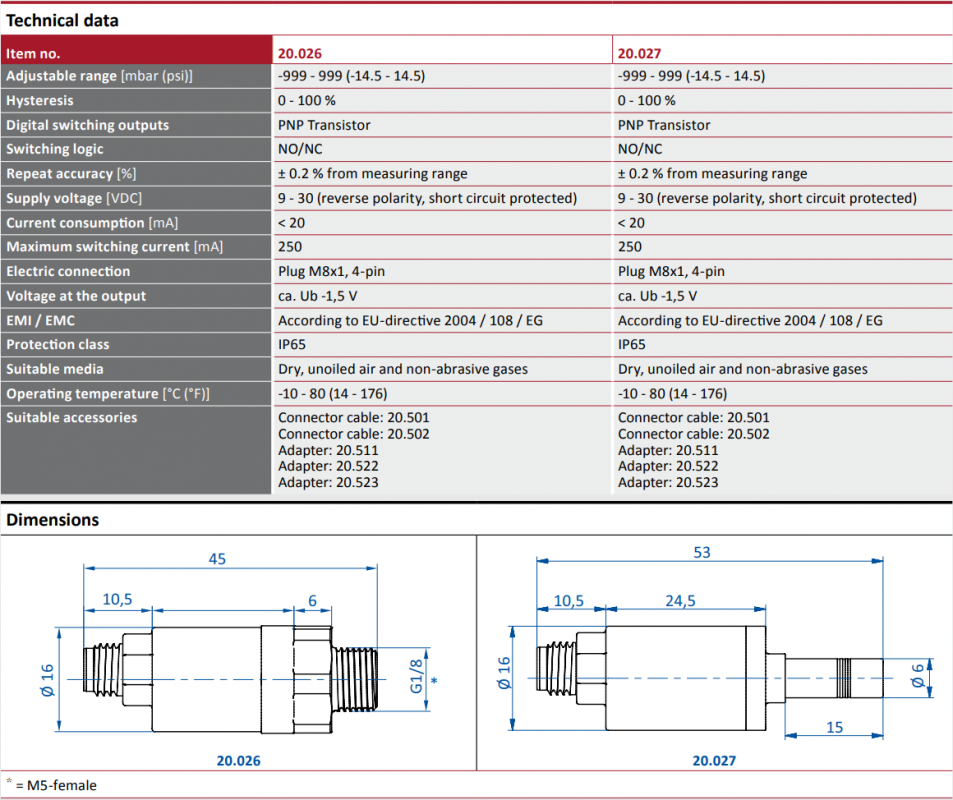Click the "24,5" dimension value
The image size is (953, 800).
pyautogui.click(x=680, y=601)
